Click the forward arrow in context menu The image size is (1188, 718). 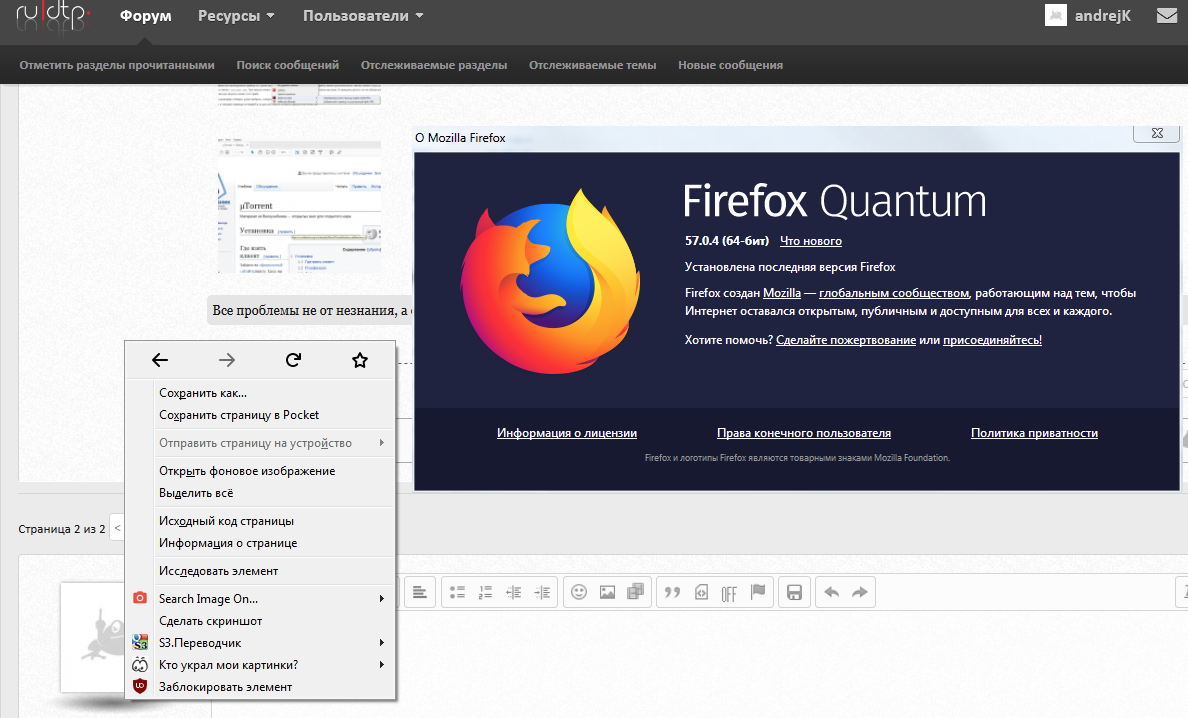tap(227, 360)
